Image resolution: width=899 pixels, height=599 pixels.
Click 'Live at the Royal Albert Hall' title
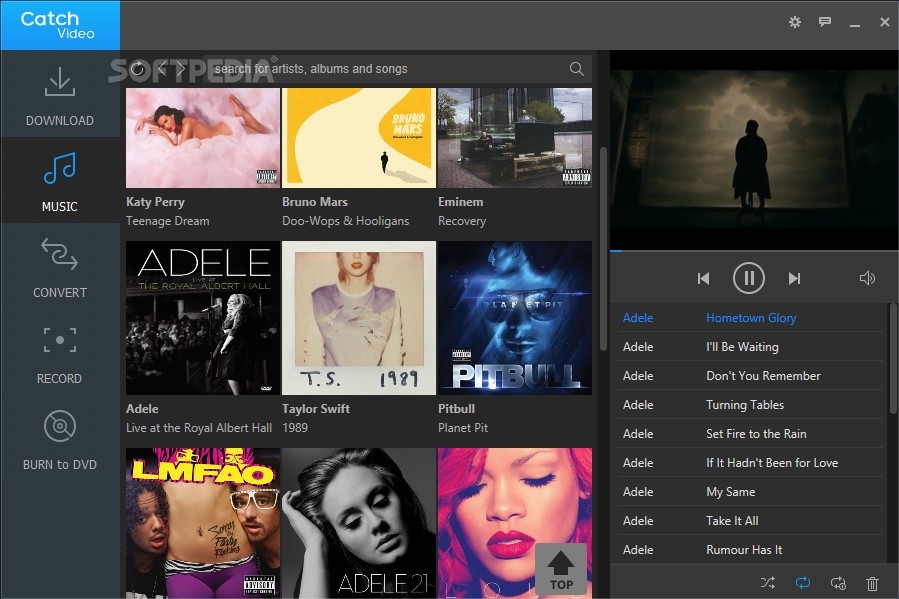[199, 428]
